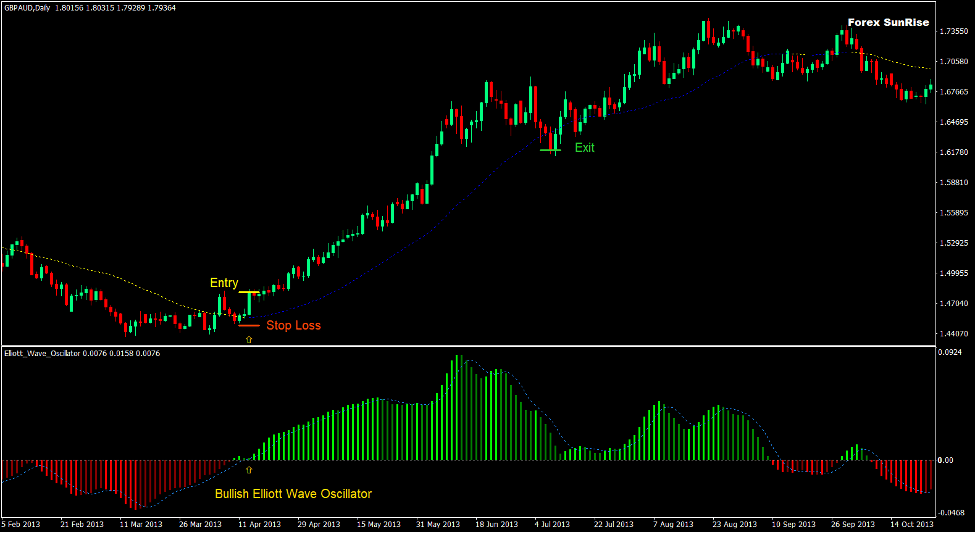Click the -0.0408 oscillator scale value
The width and height of the screenshot is (977, 533).
[x=951, y=513]
